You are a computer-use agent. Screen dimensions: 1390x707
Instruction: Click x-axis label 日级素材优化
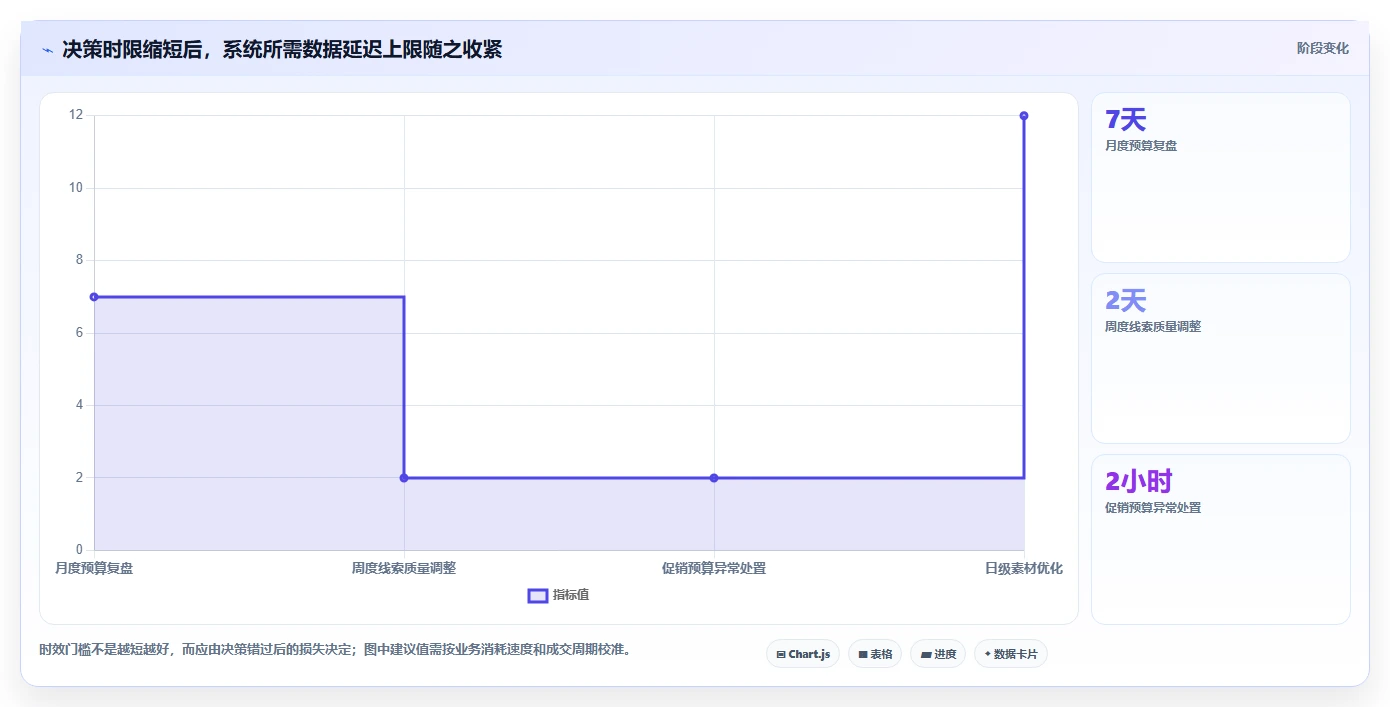point(1024,568)
